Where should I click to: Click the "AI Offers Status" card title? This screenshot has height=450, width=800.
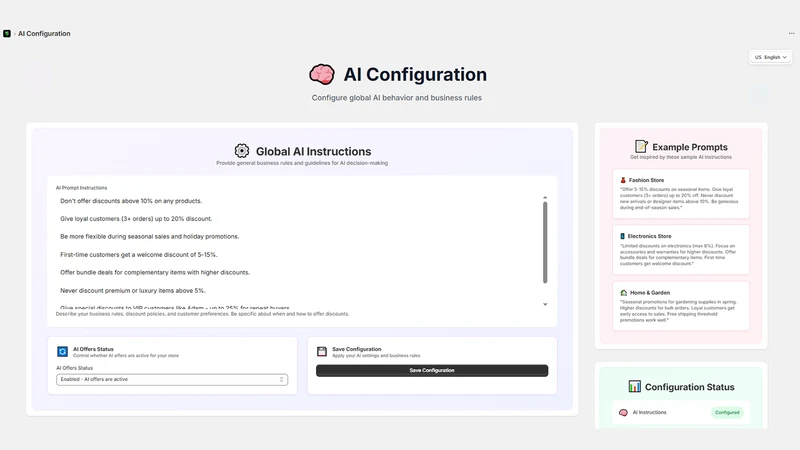(93, 349)
